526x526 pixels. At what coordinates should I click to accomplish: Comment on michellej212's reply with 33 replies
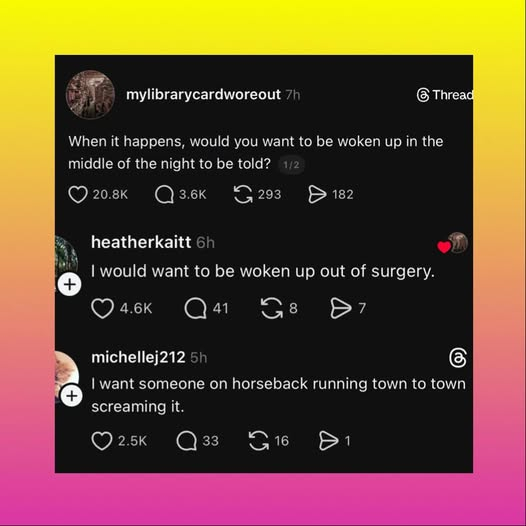point(187,441)
